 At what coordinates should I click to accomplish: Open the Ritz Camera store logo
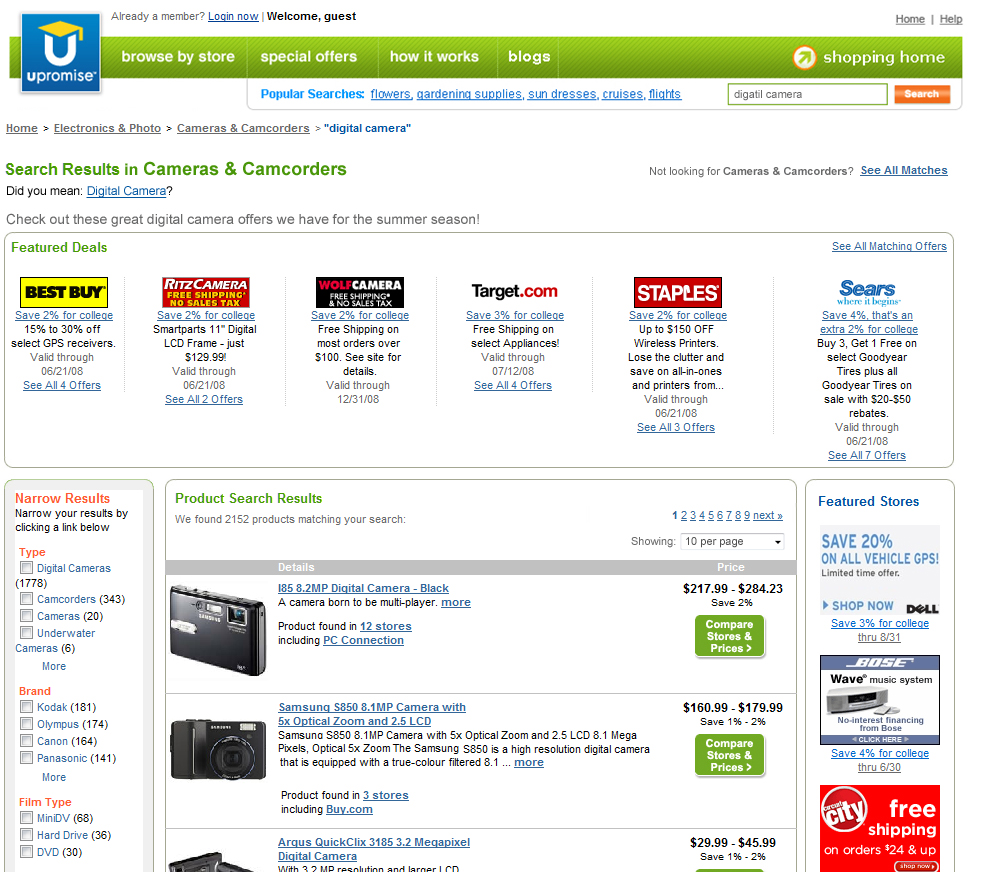tap(206, 292)
